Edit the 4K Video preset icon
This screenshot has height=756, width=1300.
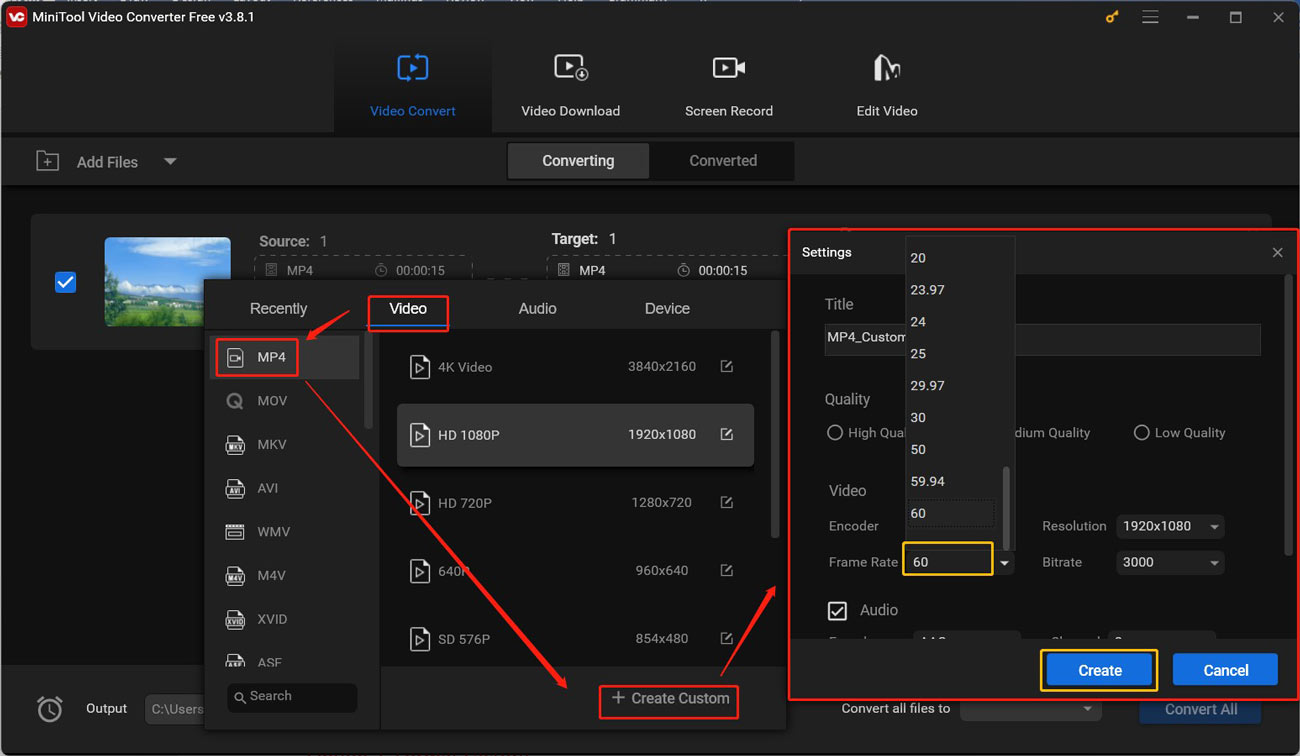click(x=727, y=367)
